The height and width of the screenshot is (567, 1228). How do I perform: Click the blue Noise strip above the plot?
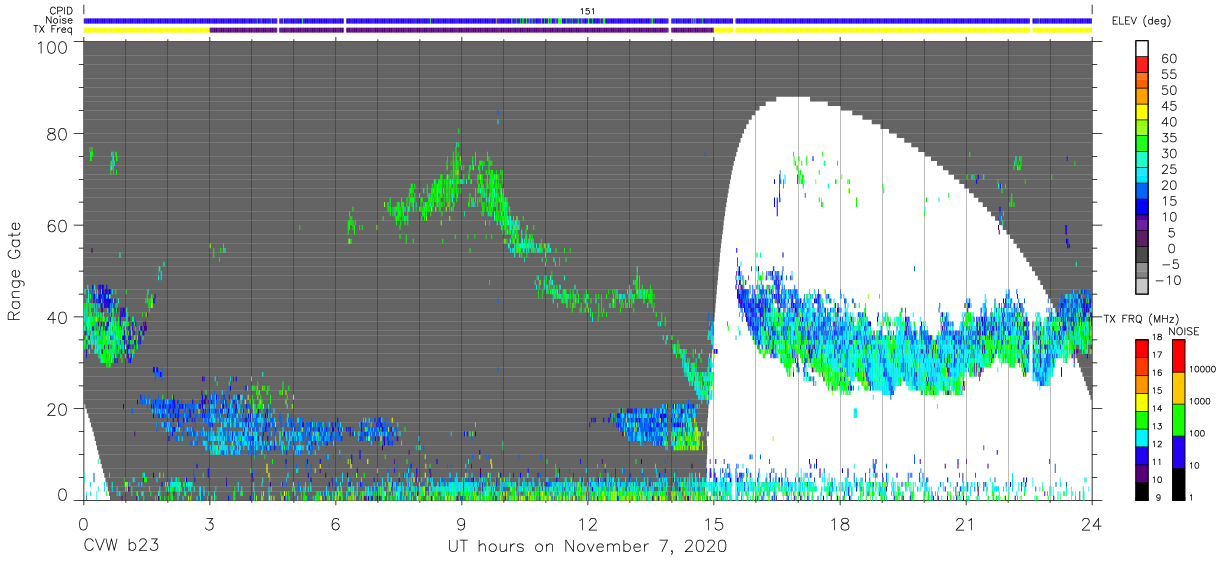(x=588, y=20)
